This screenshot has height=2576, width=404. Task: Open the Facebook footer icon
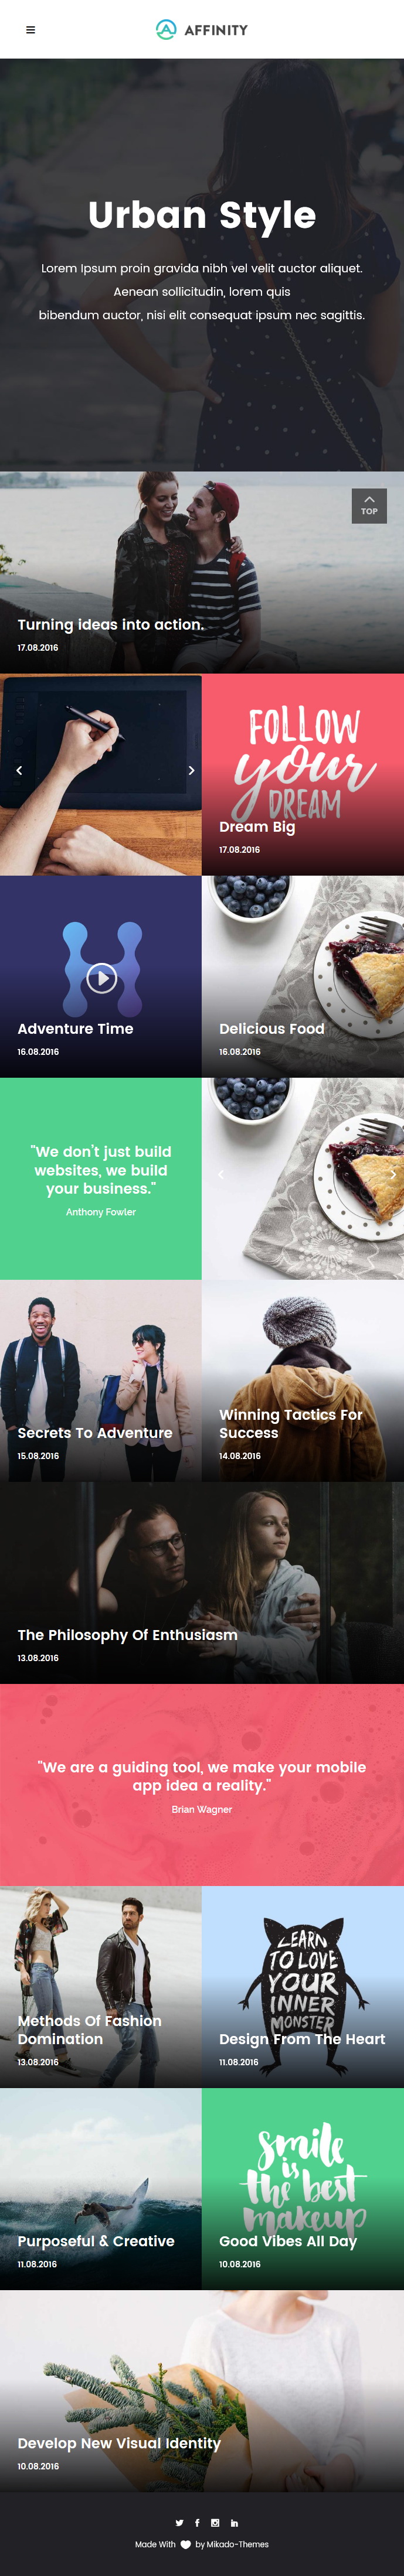(x=197, y=2523)
